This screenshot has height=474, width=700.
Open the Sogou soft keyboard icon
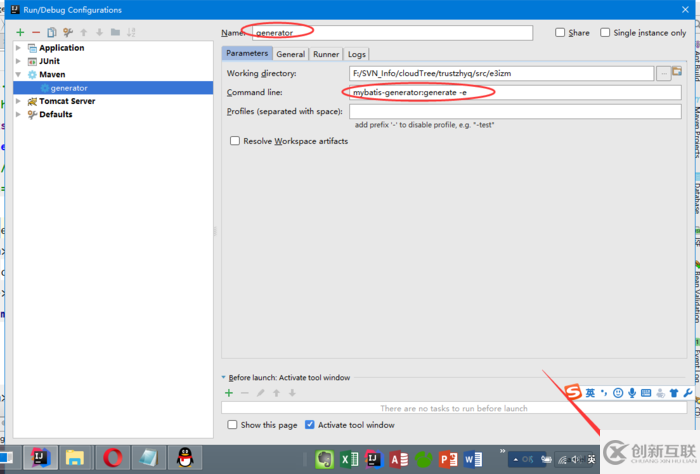(646, 393)
